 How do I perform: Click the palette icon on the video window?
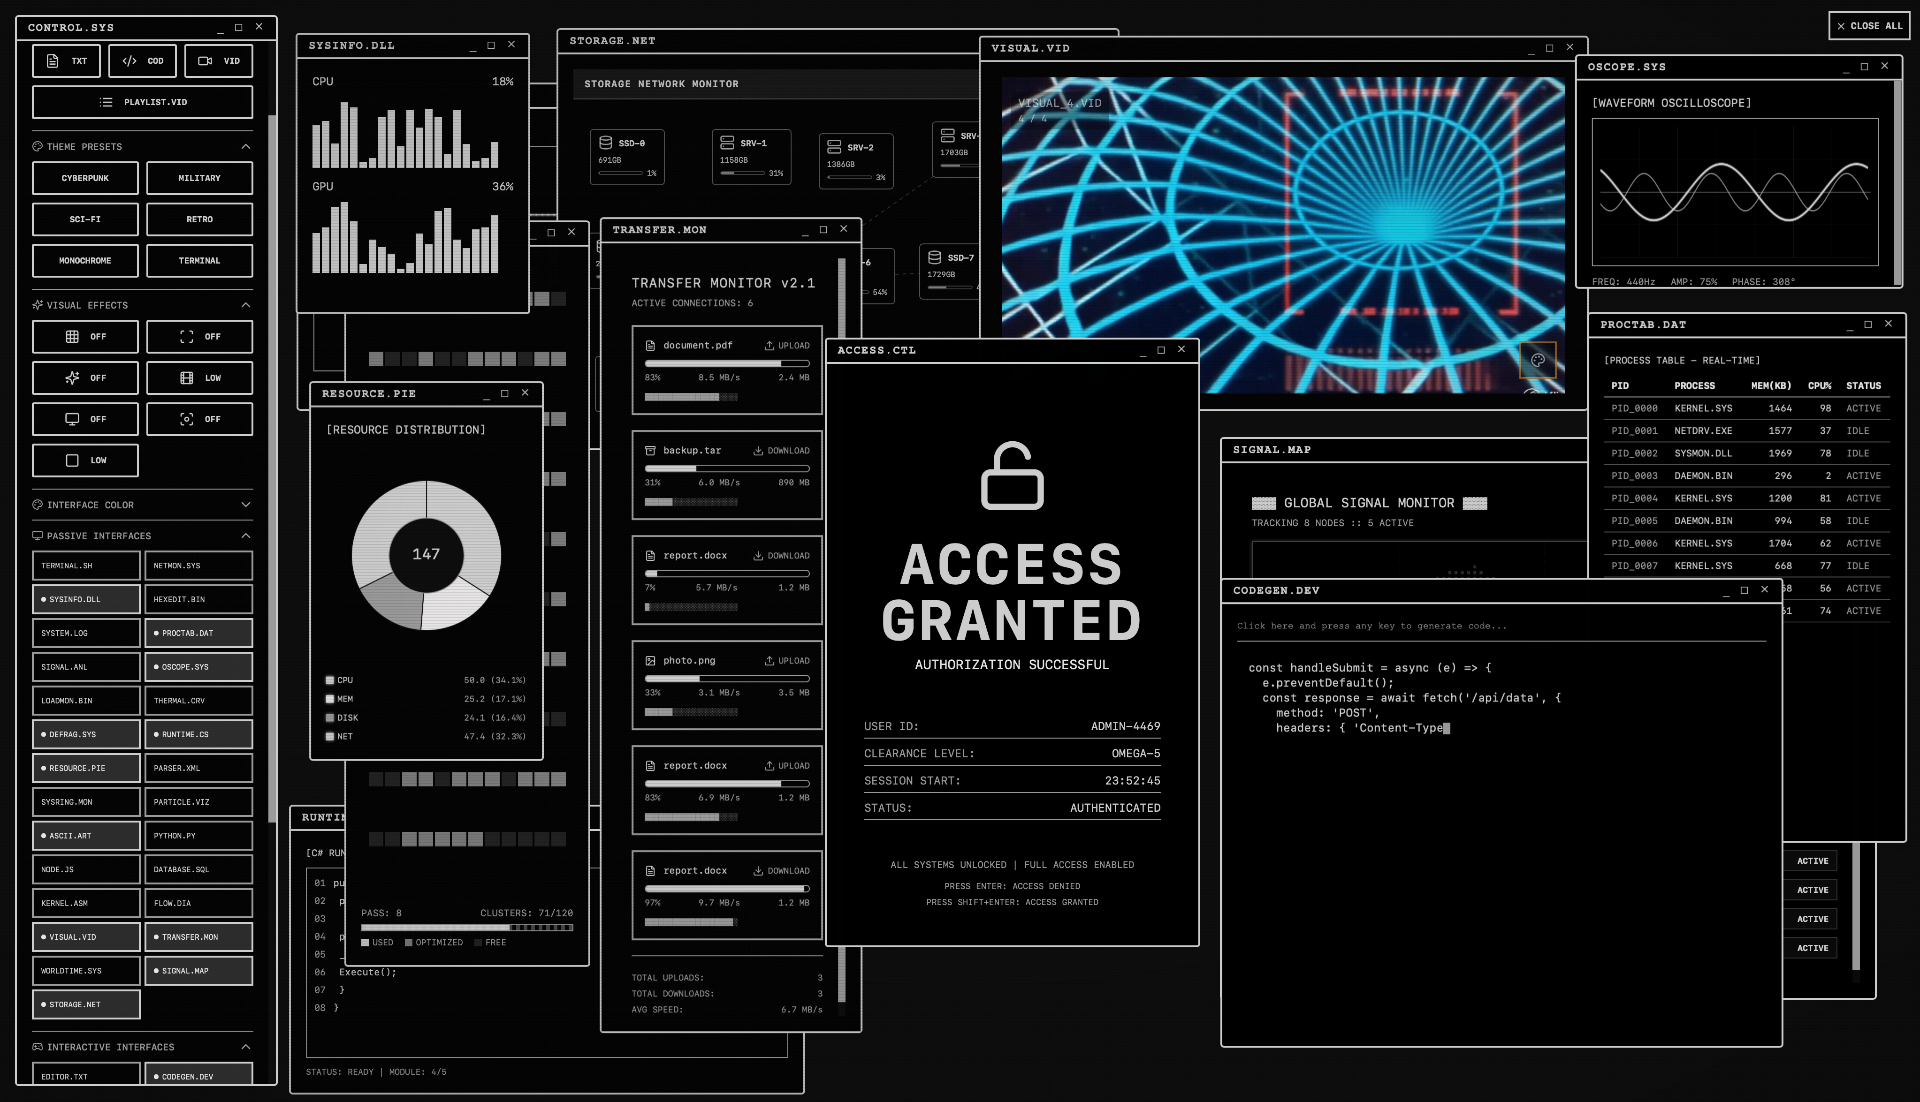(x=1538, y=360)
